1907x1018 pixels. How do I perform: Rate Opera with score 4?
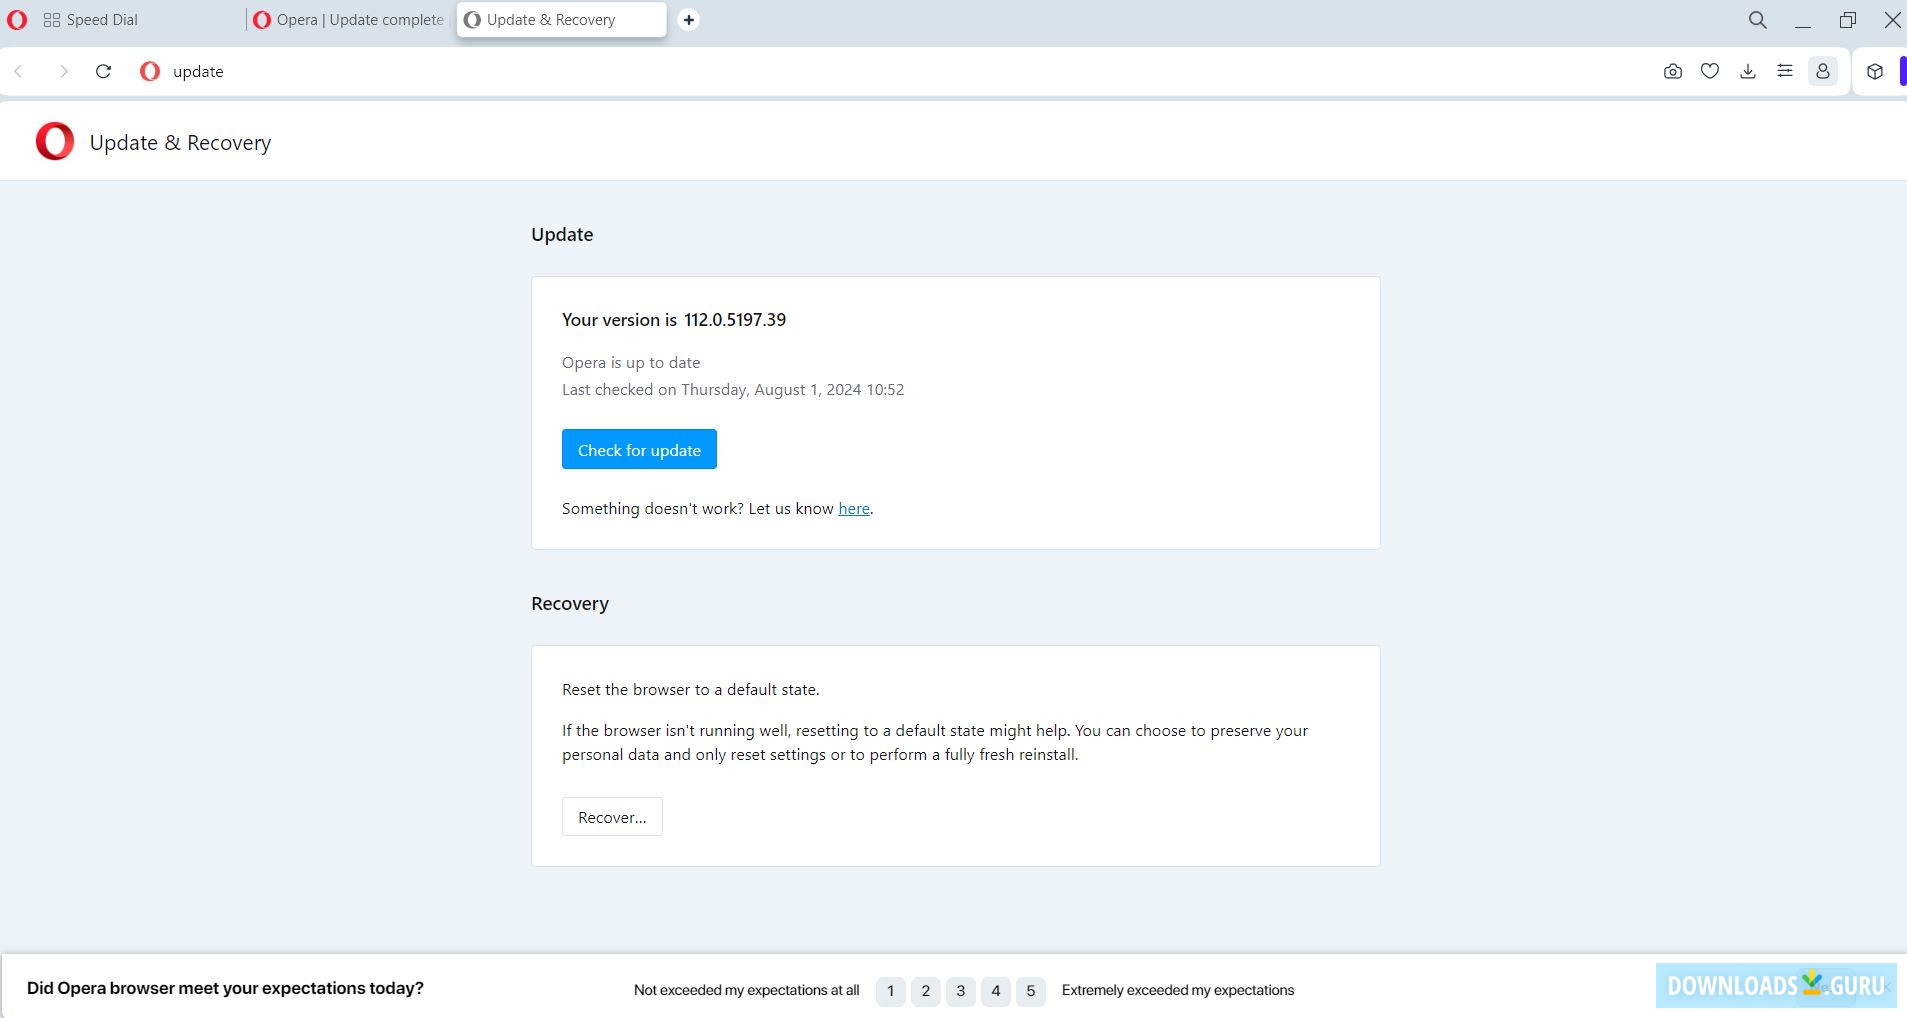996,991
